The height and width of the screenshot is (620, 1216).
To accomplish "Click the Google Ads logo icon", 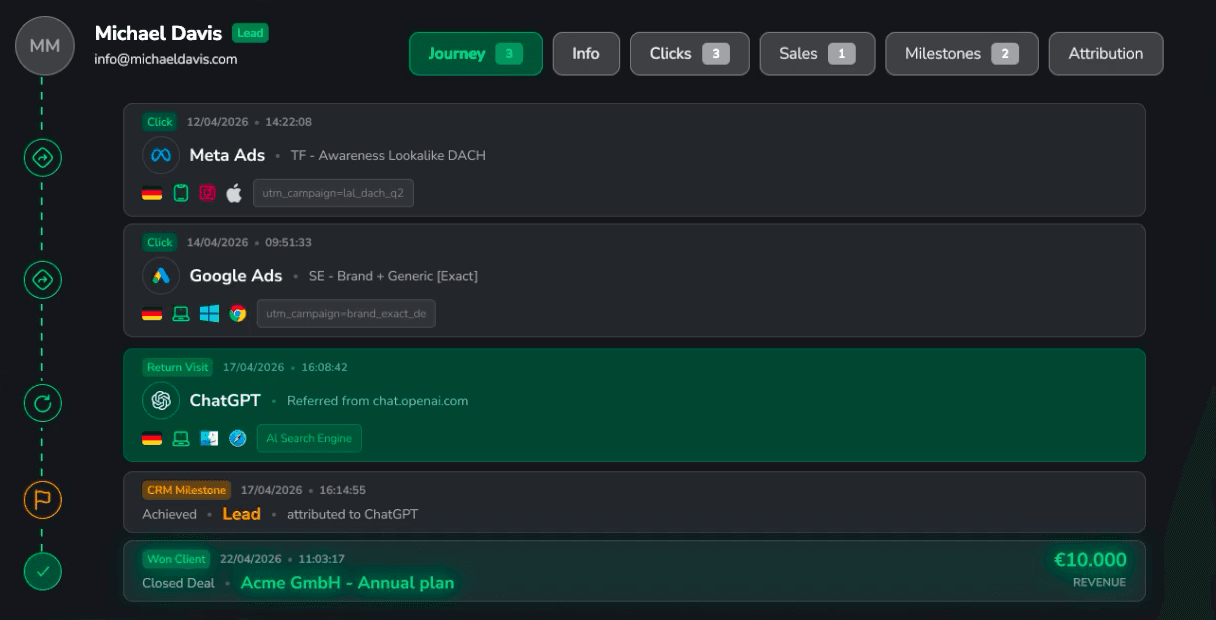I will click(161, 276).
